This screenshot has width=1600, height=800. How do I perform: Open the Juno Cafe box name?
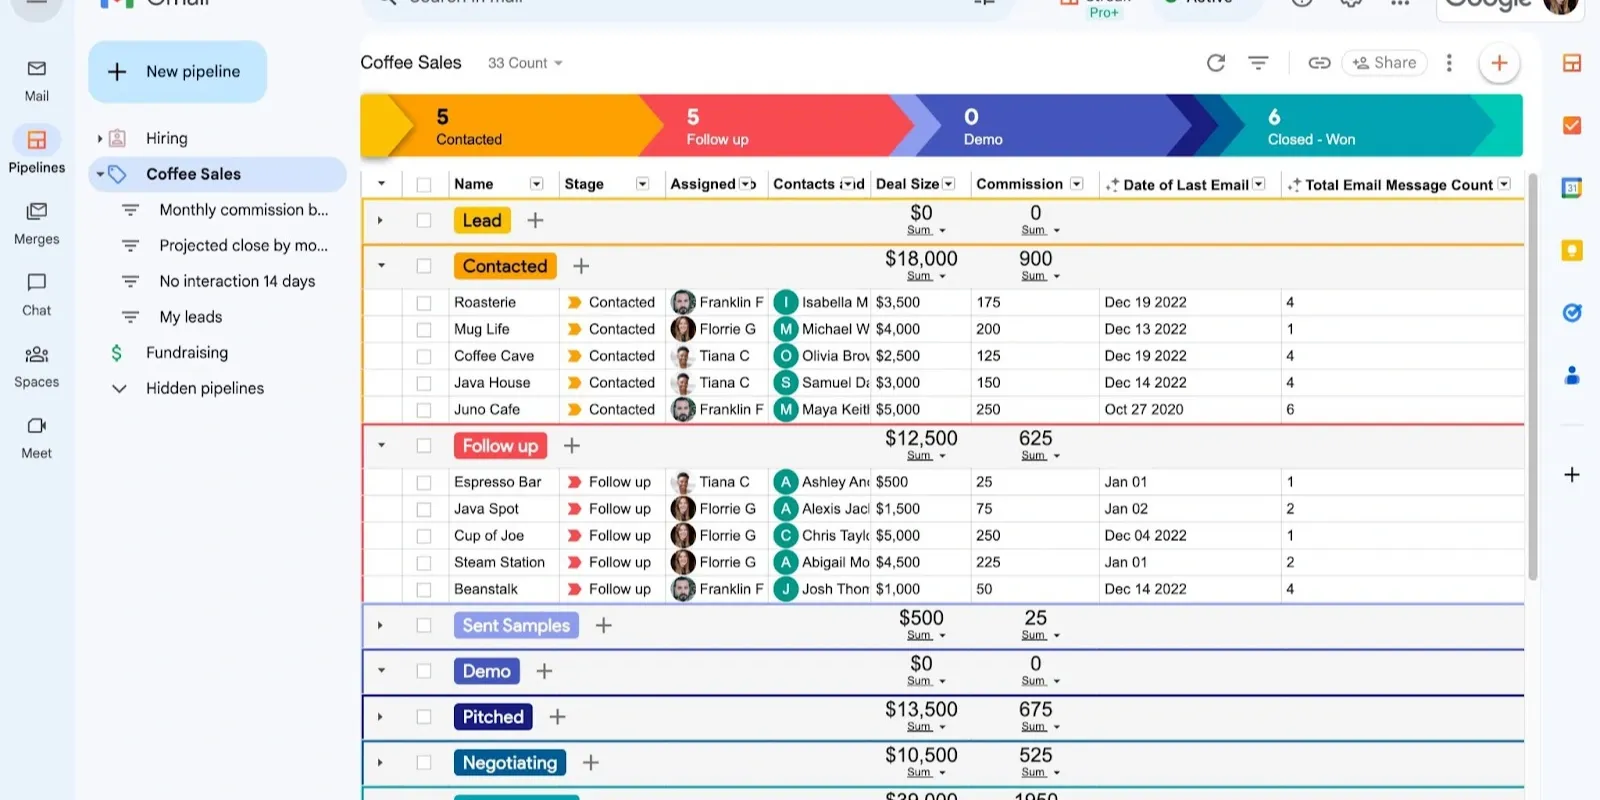pyautogui.click(x=487, y=410)
